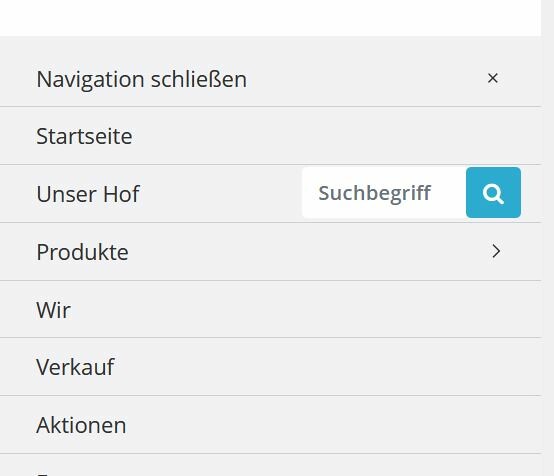Screen dimensions: 554x476
Task: Click the 'Unser Hof' link text
Action: point(88,194)
